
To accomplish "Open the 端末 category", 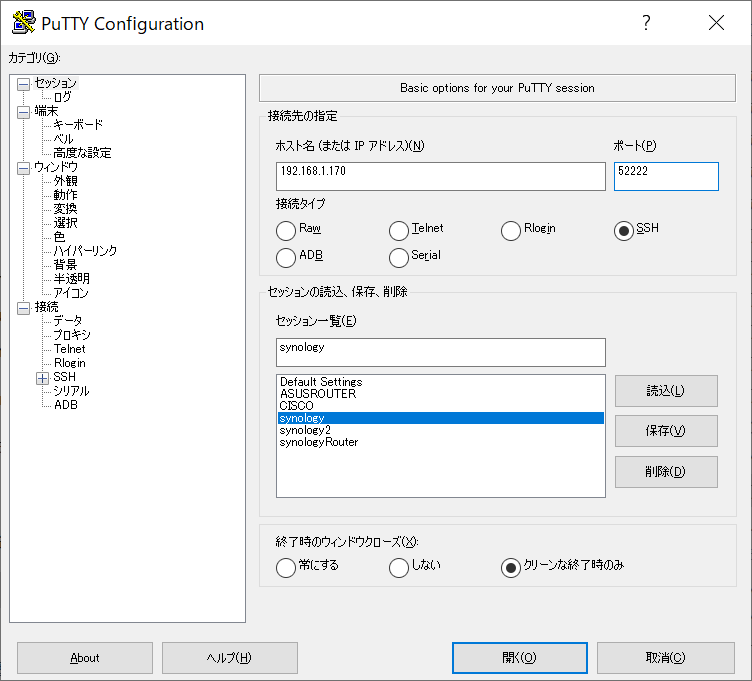I will 46,111.
